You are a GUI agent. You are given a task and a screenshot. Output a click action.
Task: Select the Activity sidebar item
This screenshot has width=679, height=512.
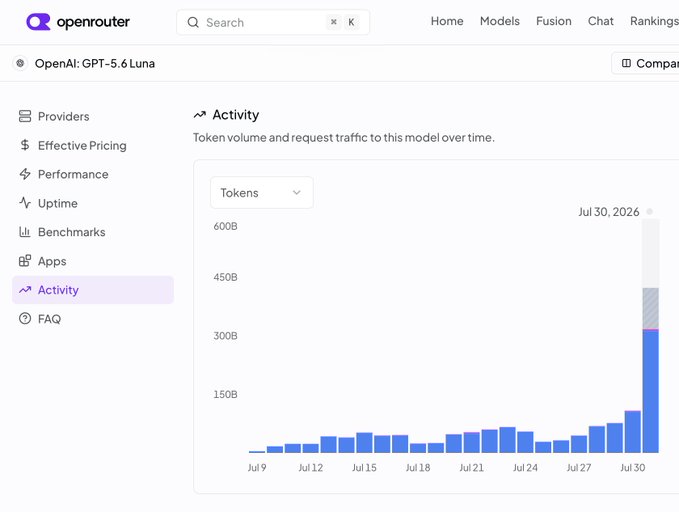point(93,290)
